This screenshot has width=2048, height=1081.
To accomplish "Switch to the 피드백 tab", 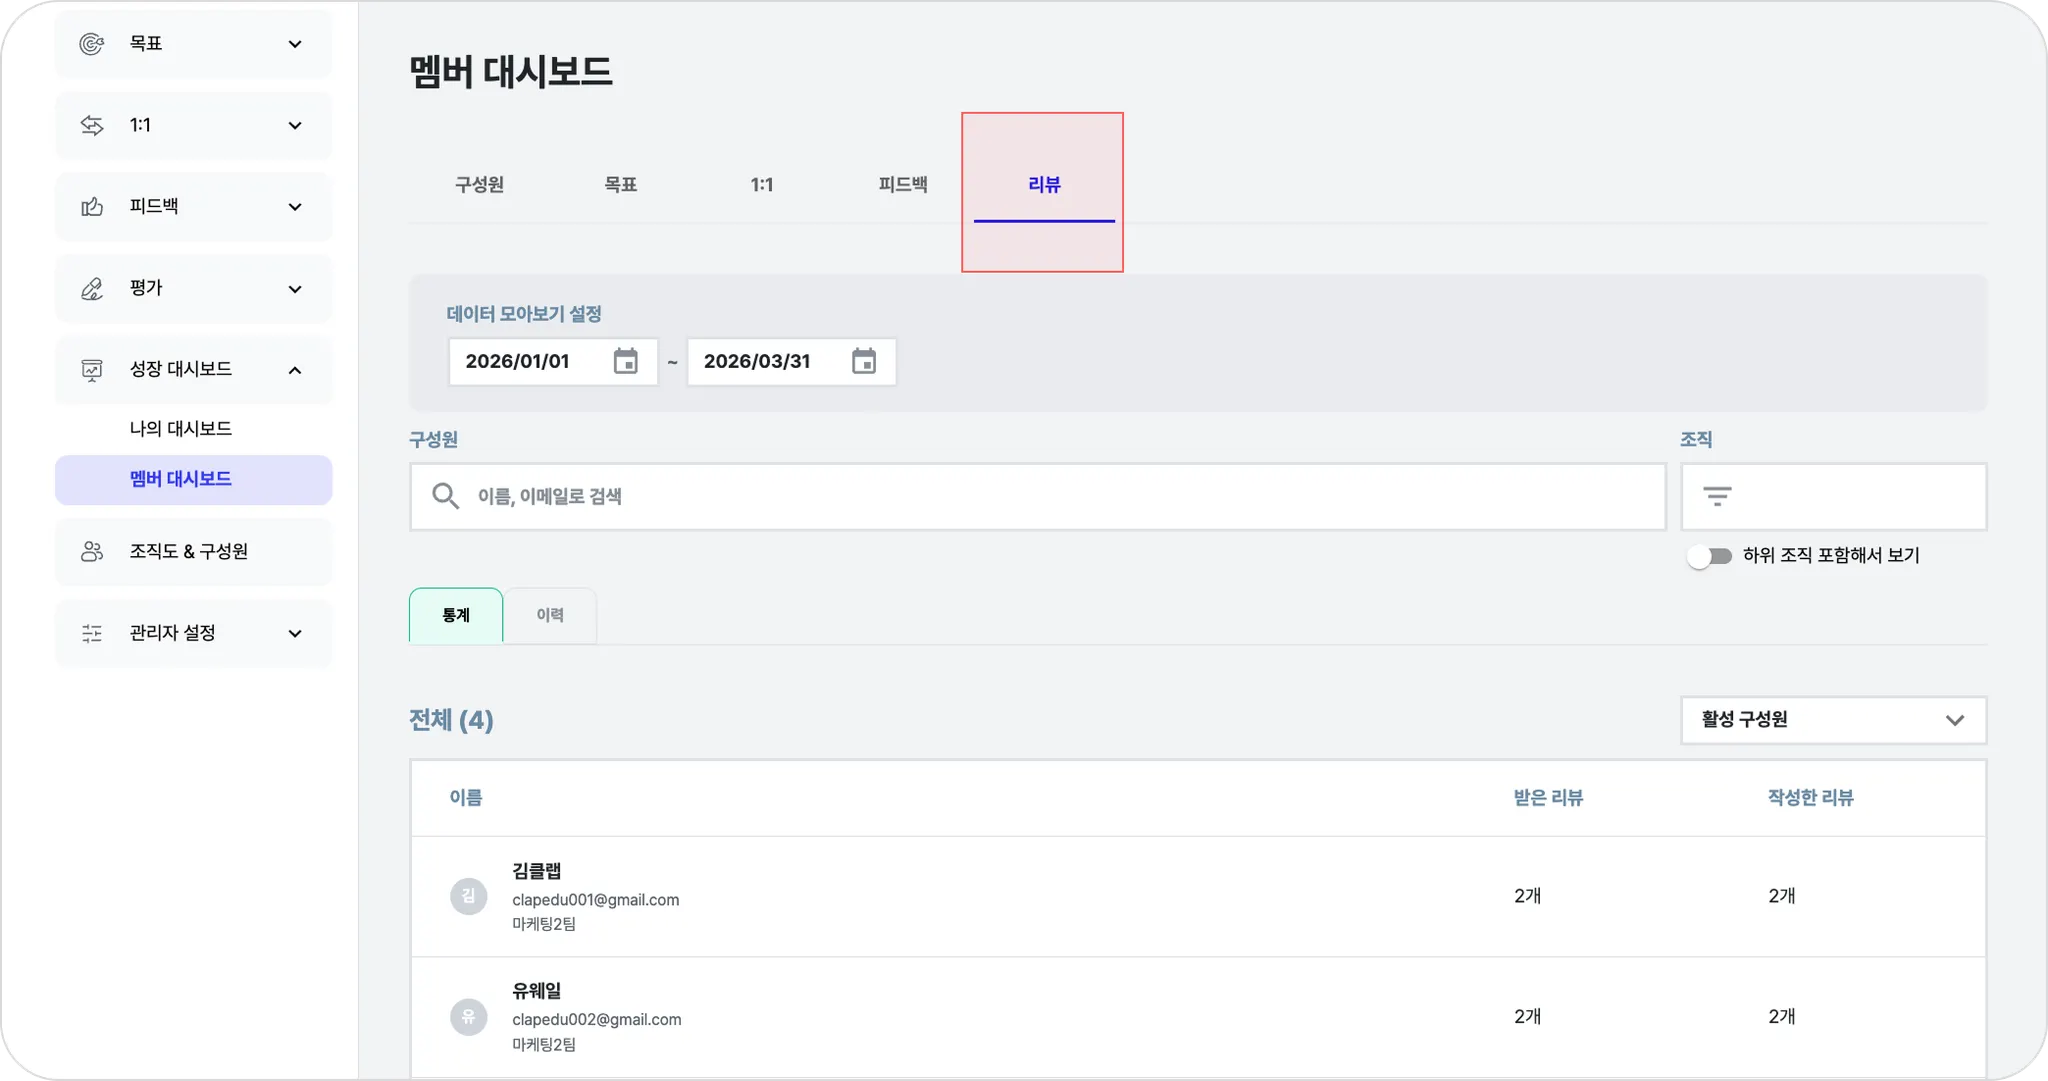I will (x=902, y=185).
